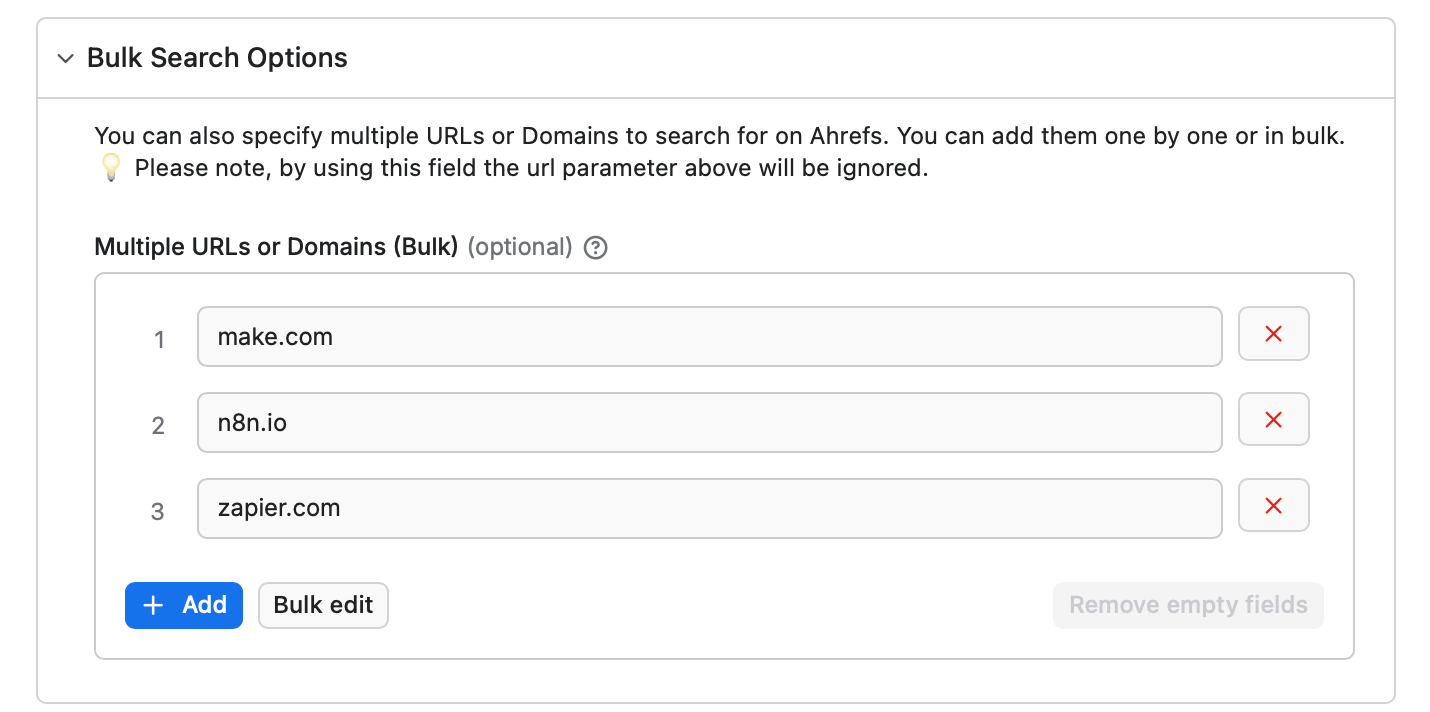Viewport: 1430px width, 712px height.
Task: Delete the n8n.io row using red X
Action: click(1273, 420)
